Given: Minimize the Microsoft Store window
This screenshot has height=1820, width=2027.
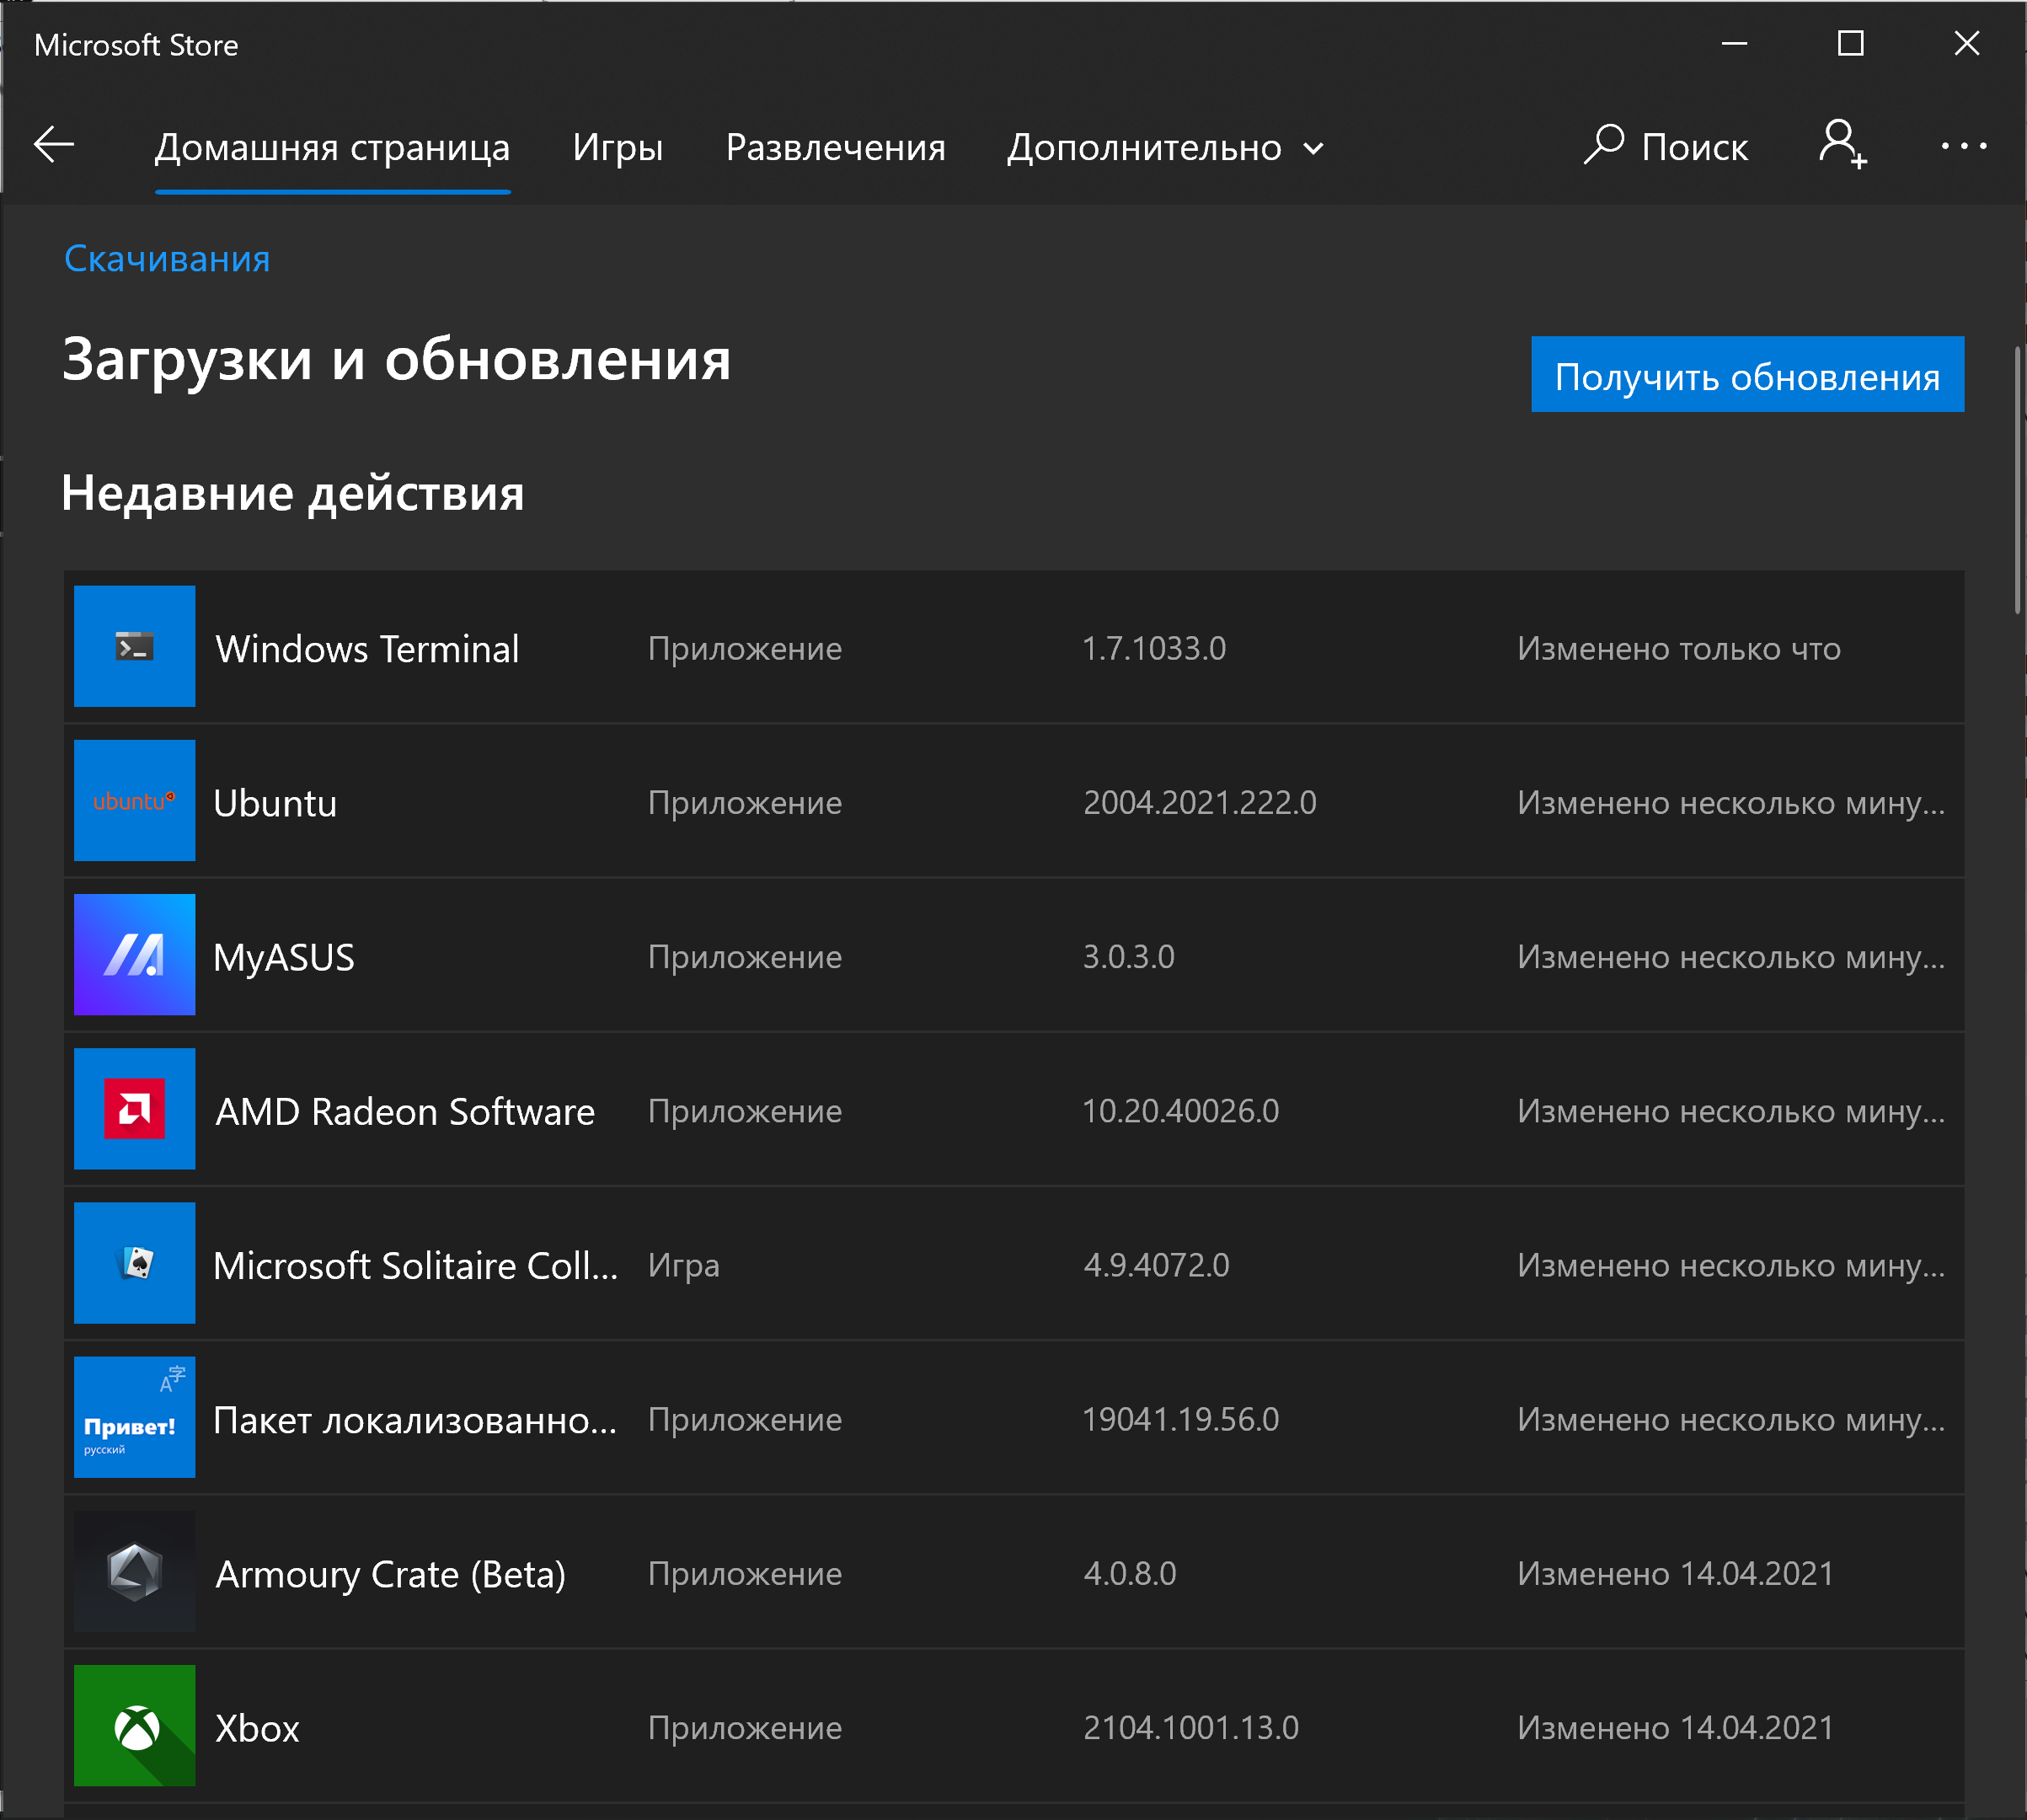Looking at the screenshot, I should (1734, 43).
